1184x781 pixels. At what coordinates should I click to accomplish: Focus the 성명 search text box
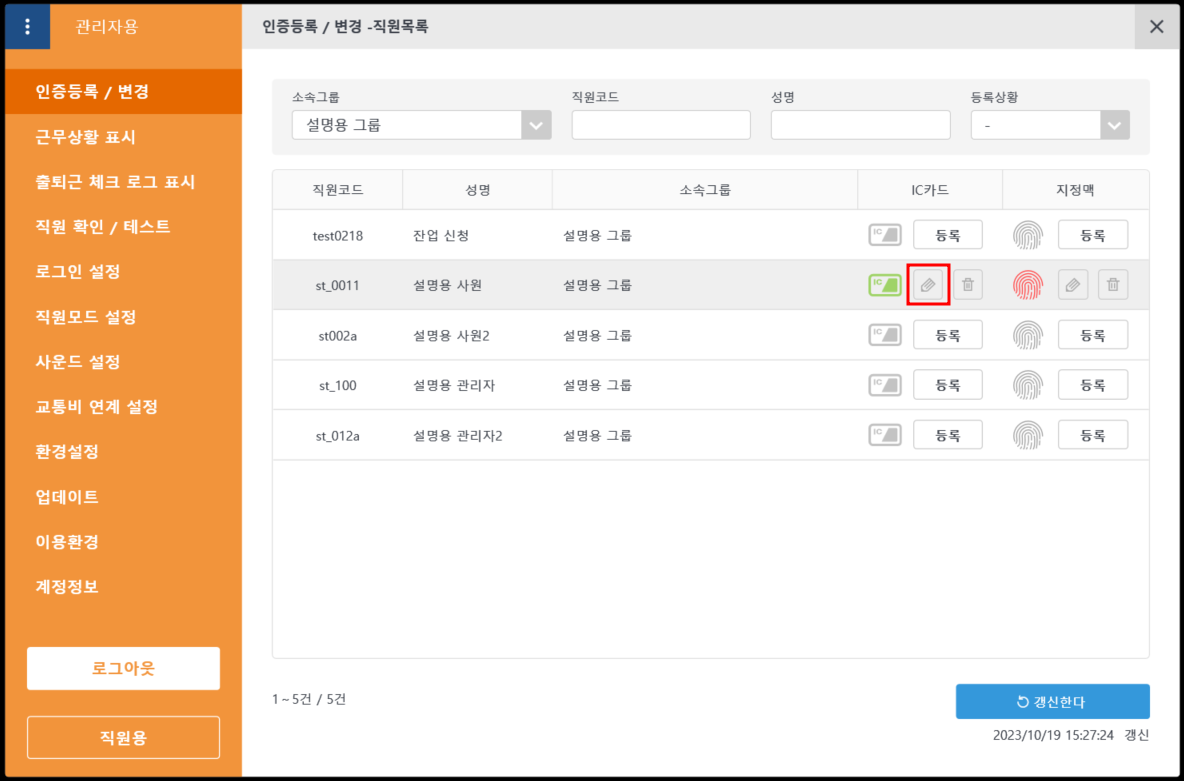point(860,125)
